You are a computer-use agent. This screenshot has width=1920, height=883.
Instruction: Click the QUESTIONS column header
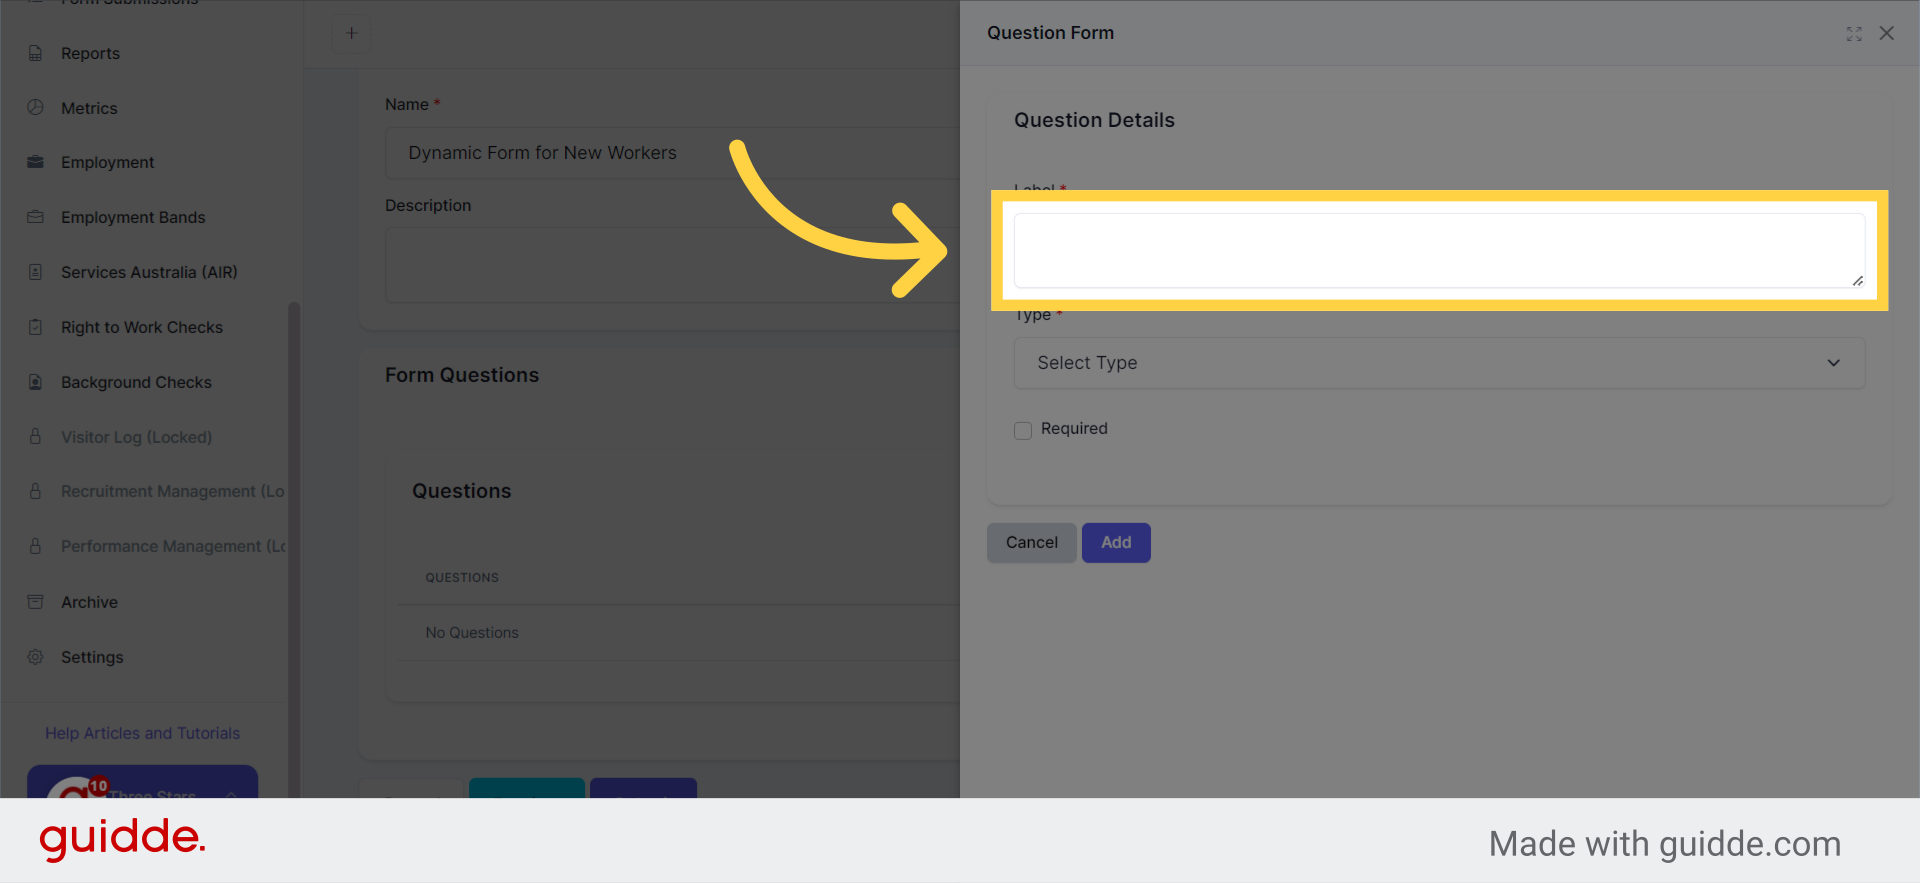point(462,578)
